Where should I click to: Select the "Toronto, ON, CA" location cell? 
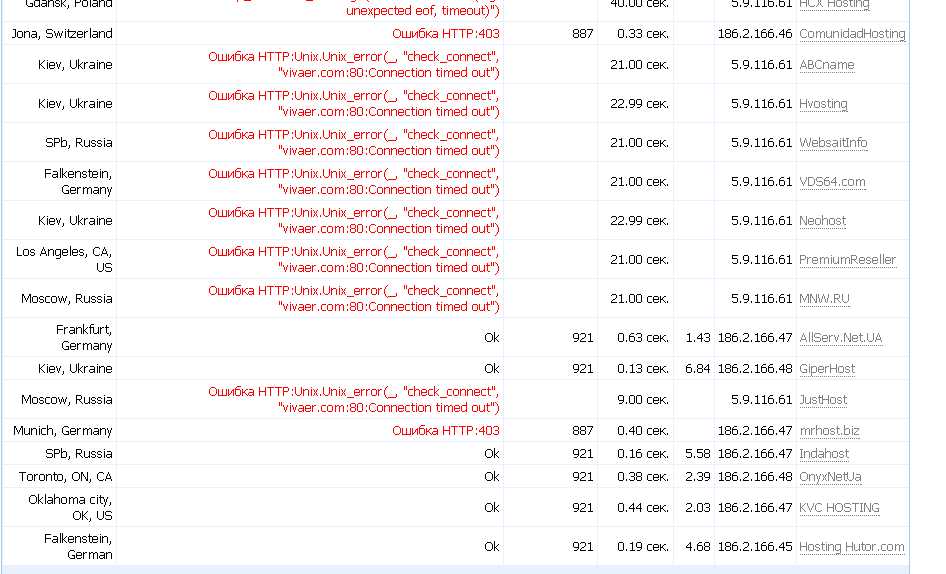coord(65,477)
